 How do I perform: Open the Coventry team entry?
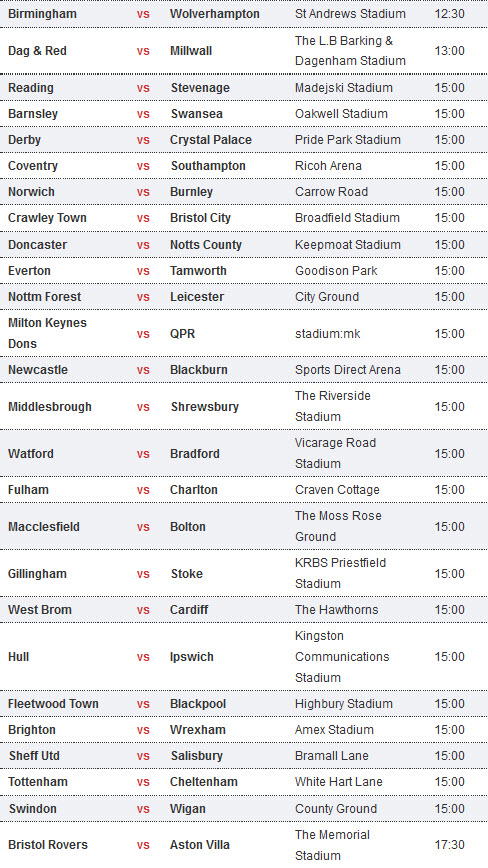(x=33, y=166)
